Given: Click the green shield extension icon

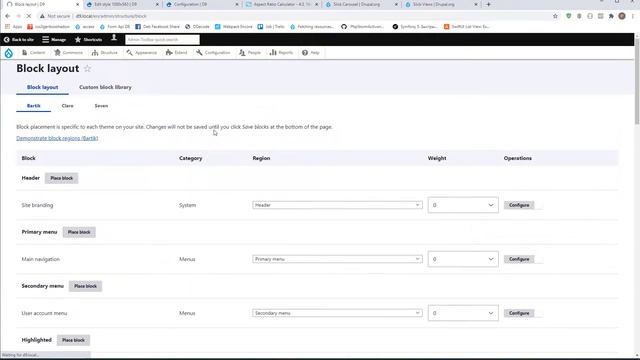Looking at the screenshot, I should (x=569, y=16).
